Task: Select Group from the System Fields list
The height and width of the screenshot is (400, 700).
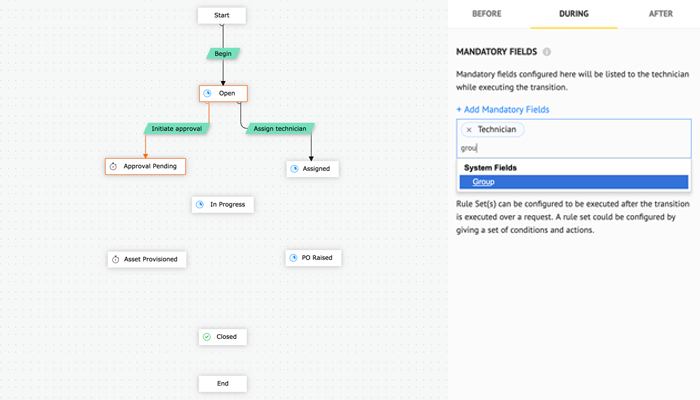Action: pyautogui.click(x=484, y=182)
